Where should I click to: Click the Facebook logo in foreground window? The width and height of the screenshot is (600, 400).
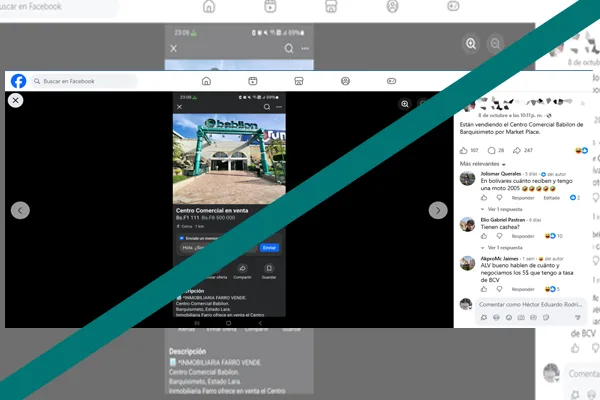(x=18, y=81)
